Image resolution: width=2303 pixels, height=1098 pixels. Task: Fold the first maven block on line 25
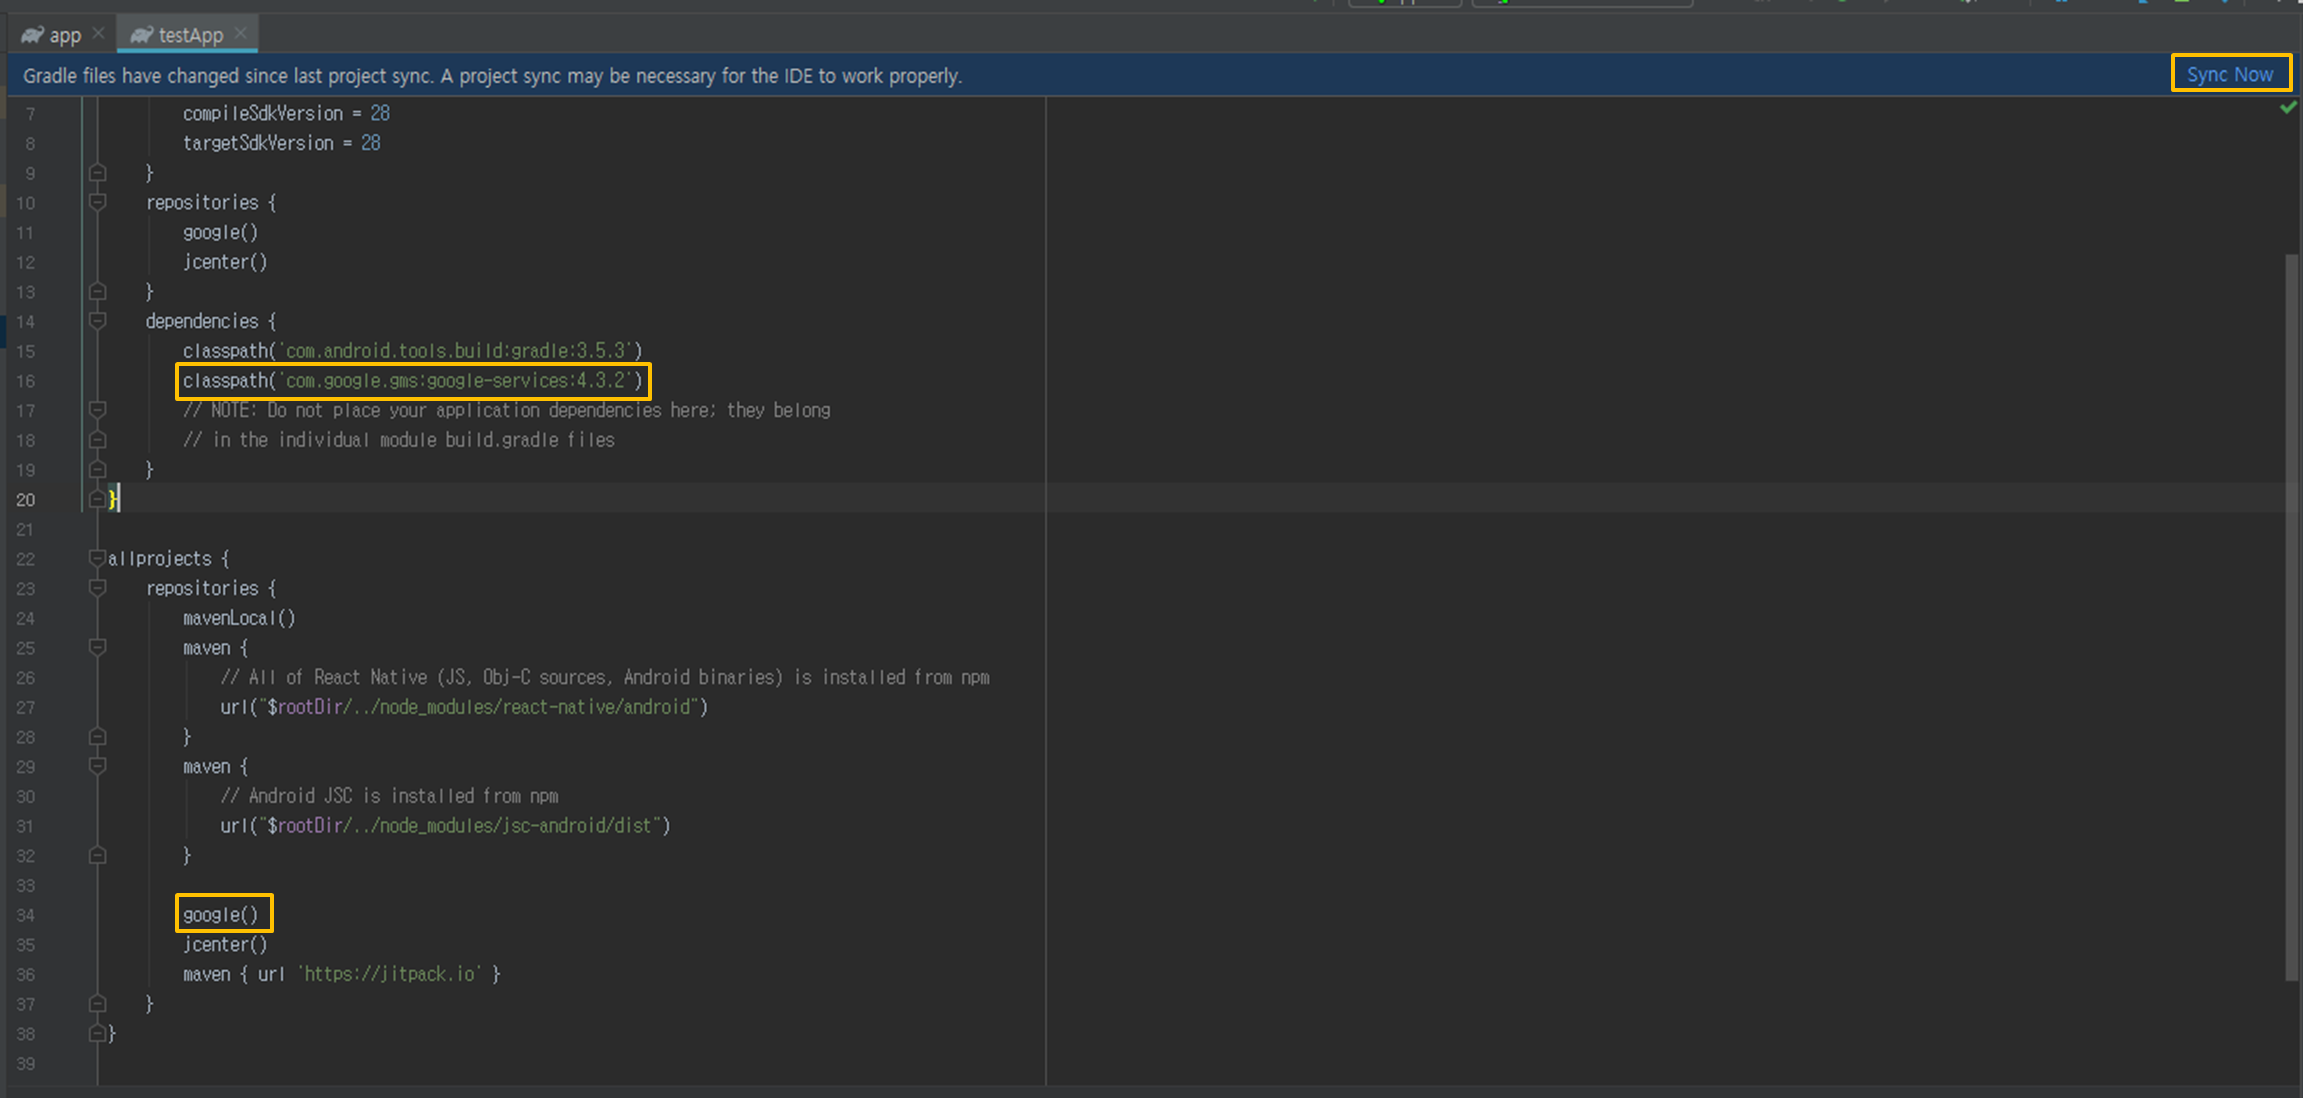point(98,648)
